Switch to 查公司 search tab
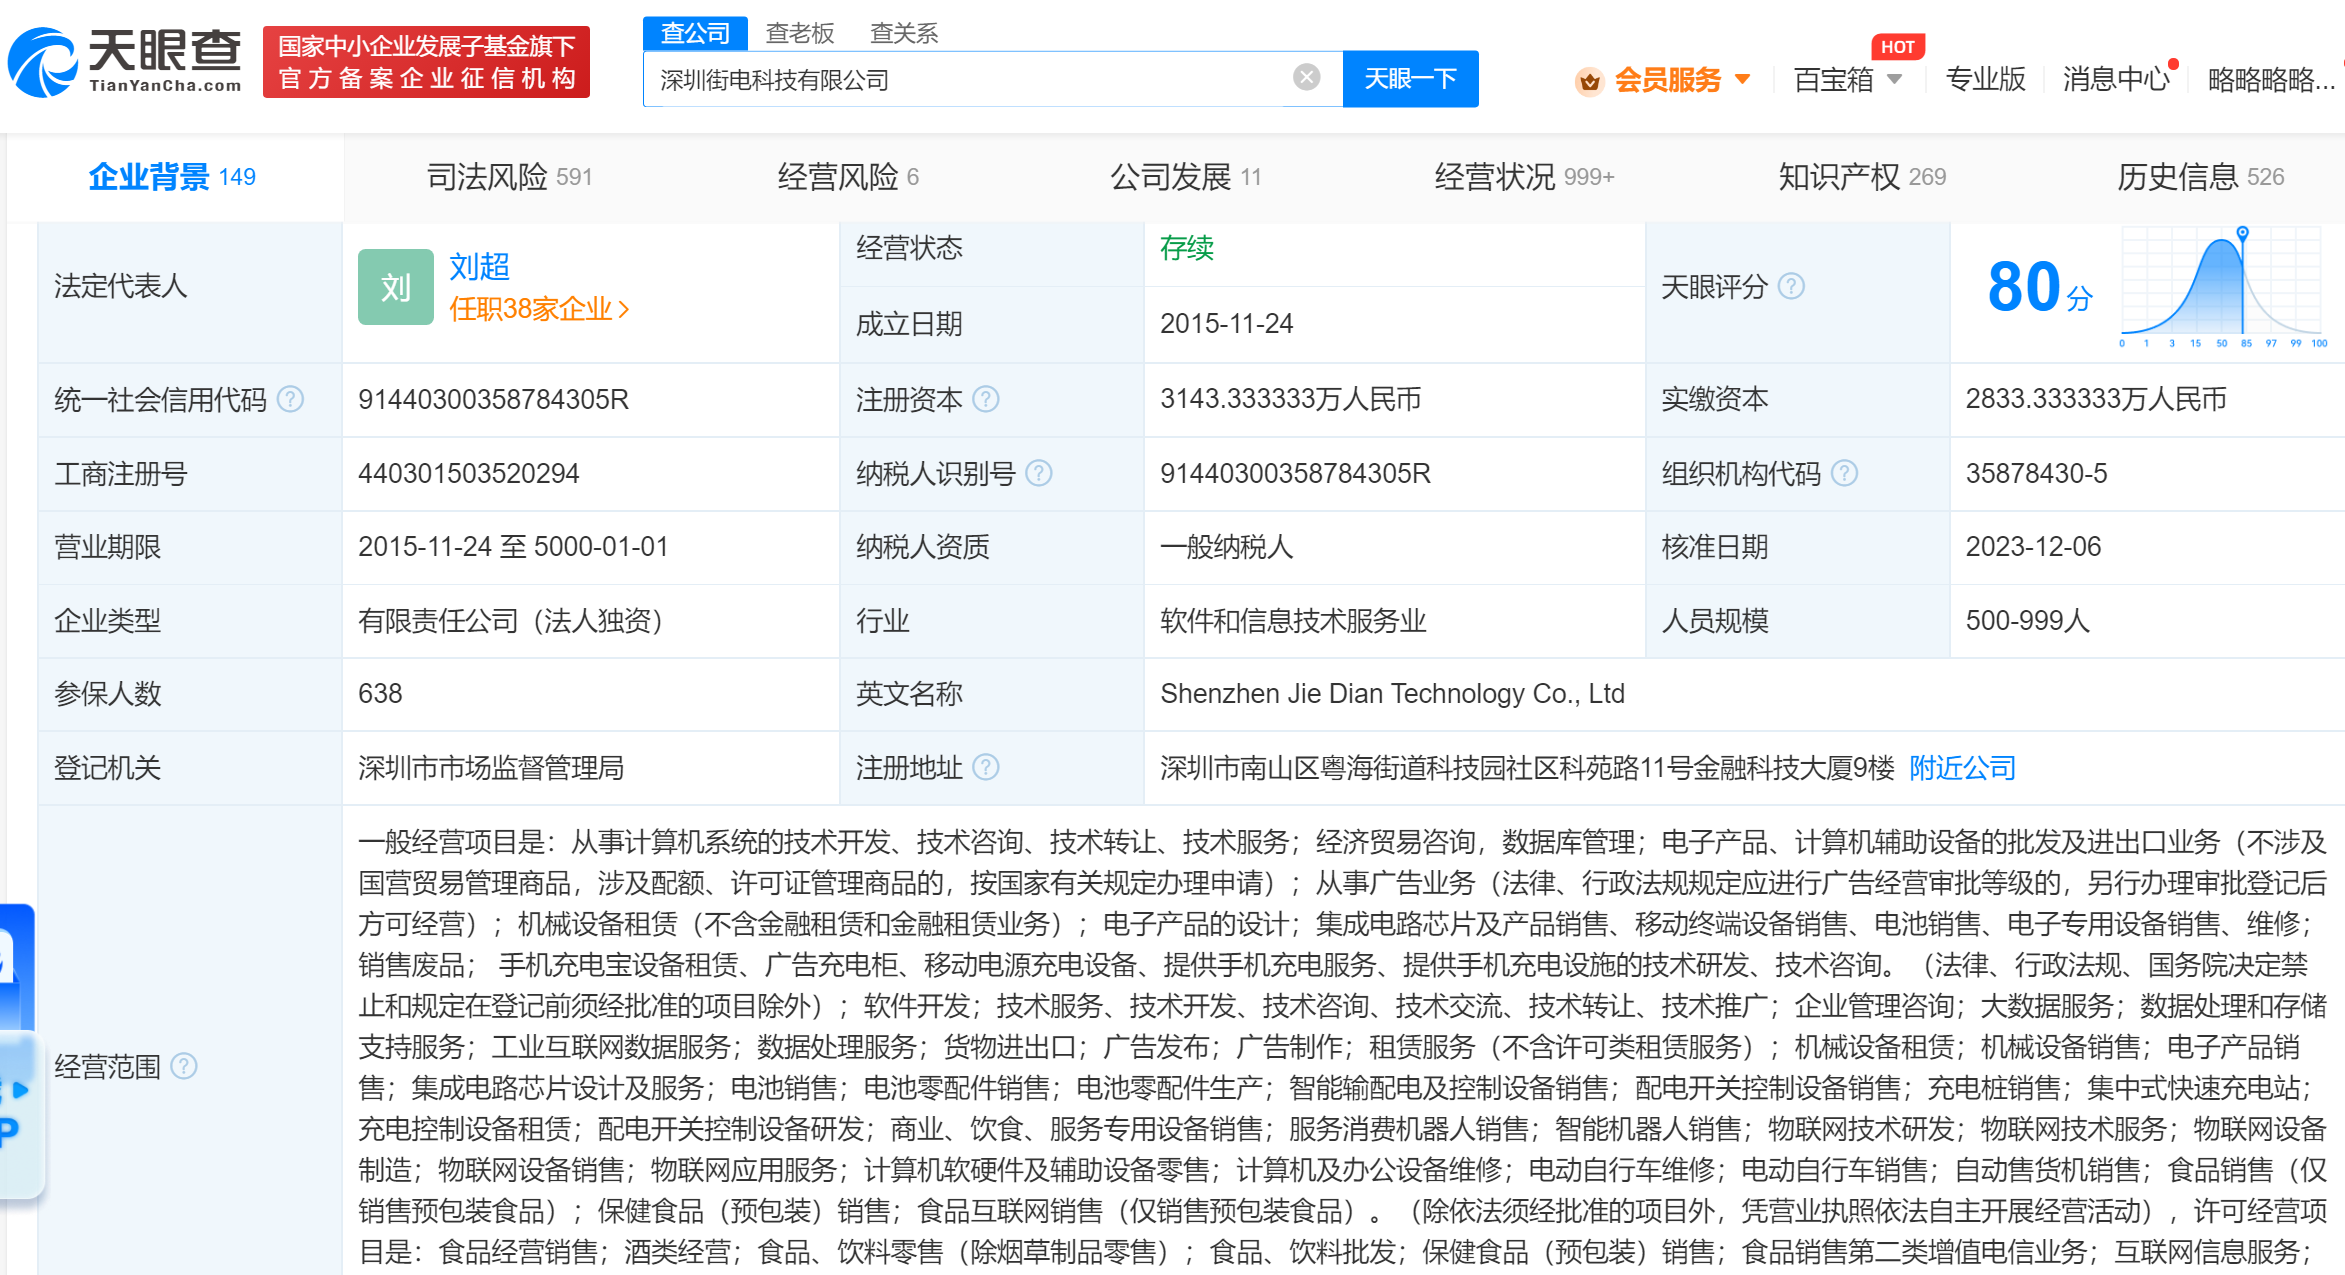Image resolution: width=2345 pixels, height=1275 pixels. (695, 33)
